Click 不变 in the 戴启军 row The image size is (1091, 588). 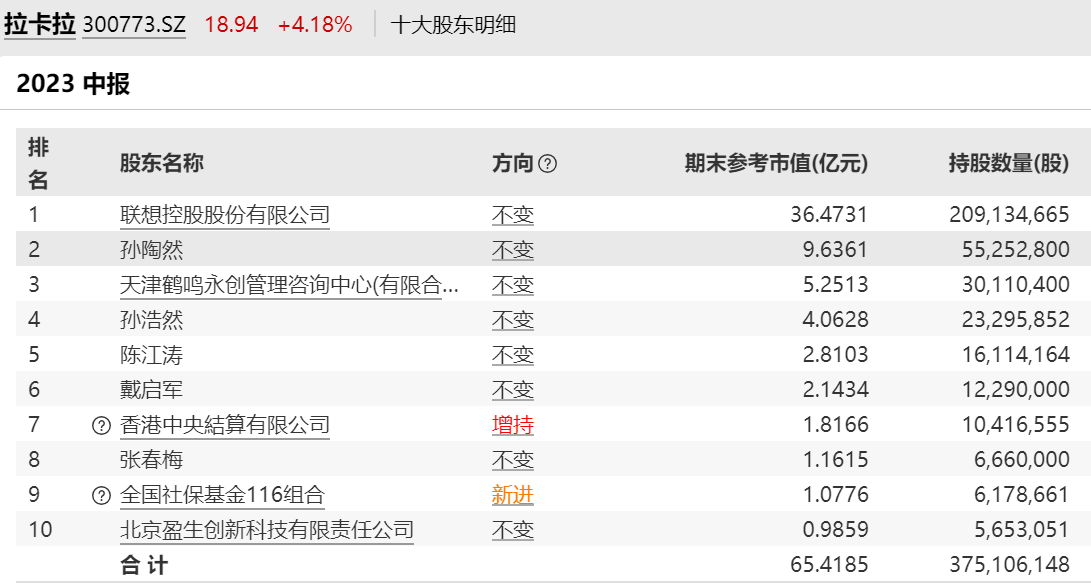513,390
